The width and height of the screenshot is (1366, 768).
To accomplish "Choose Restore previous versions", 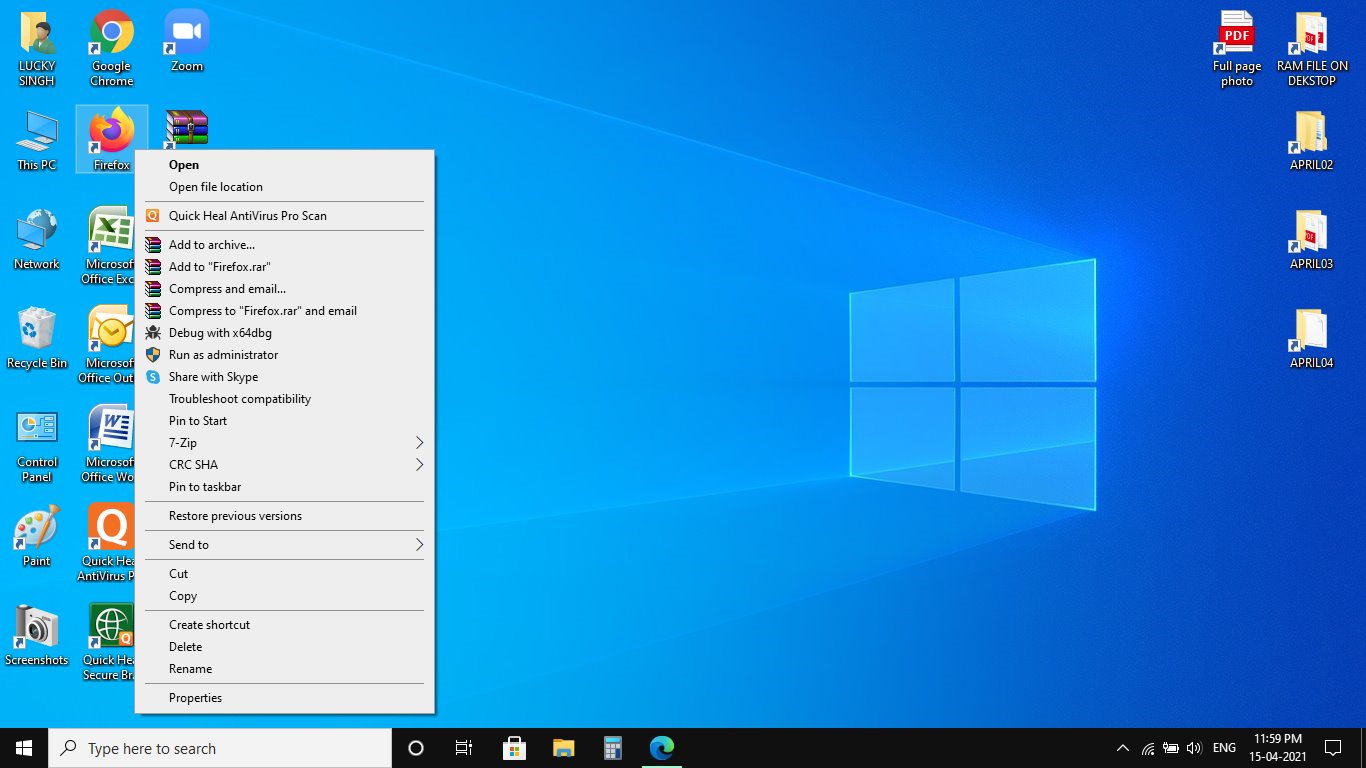I will click(284, 516).
